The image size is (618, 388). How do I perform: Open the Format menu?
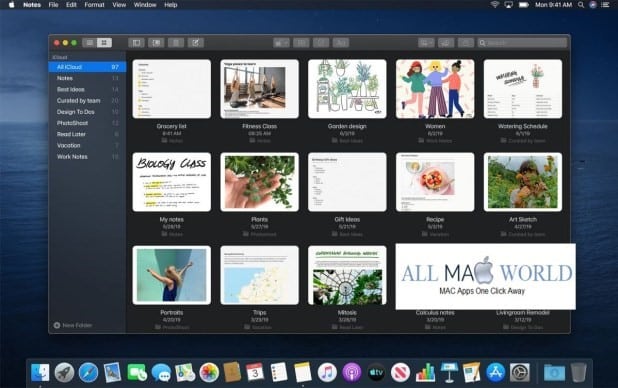[x=94, y=5]
